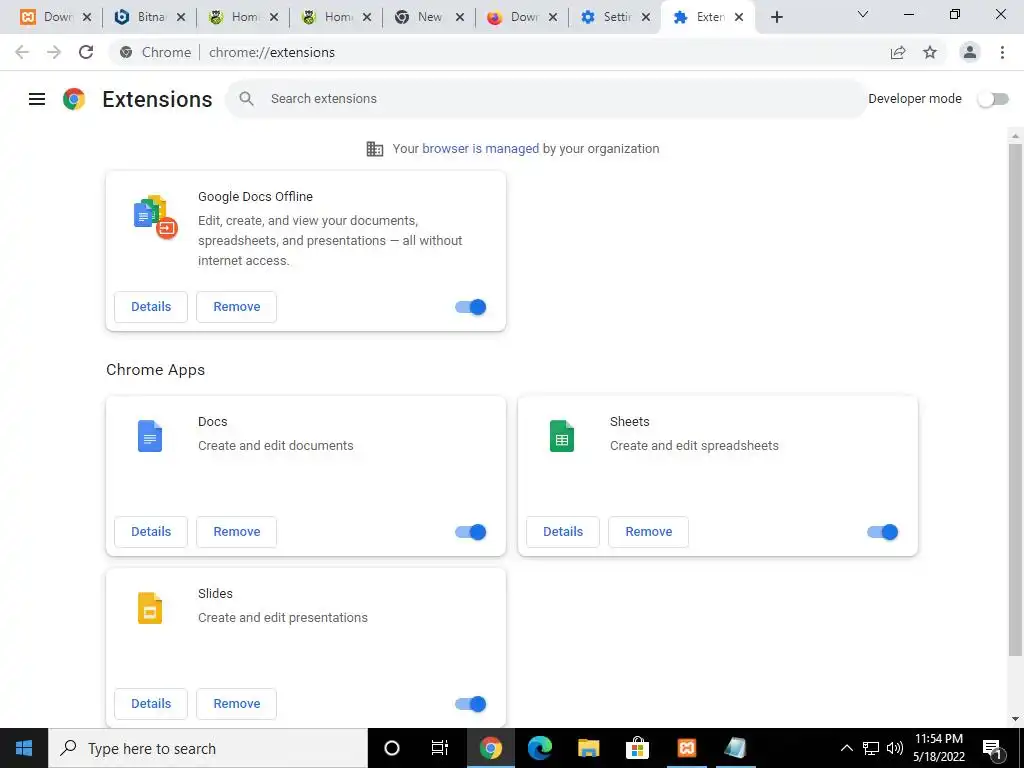
Task: Show hidden system tray icons
Action: pyautogui.click(x=846, y=748)
